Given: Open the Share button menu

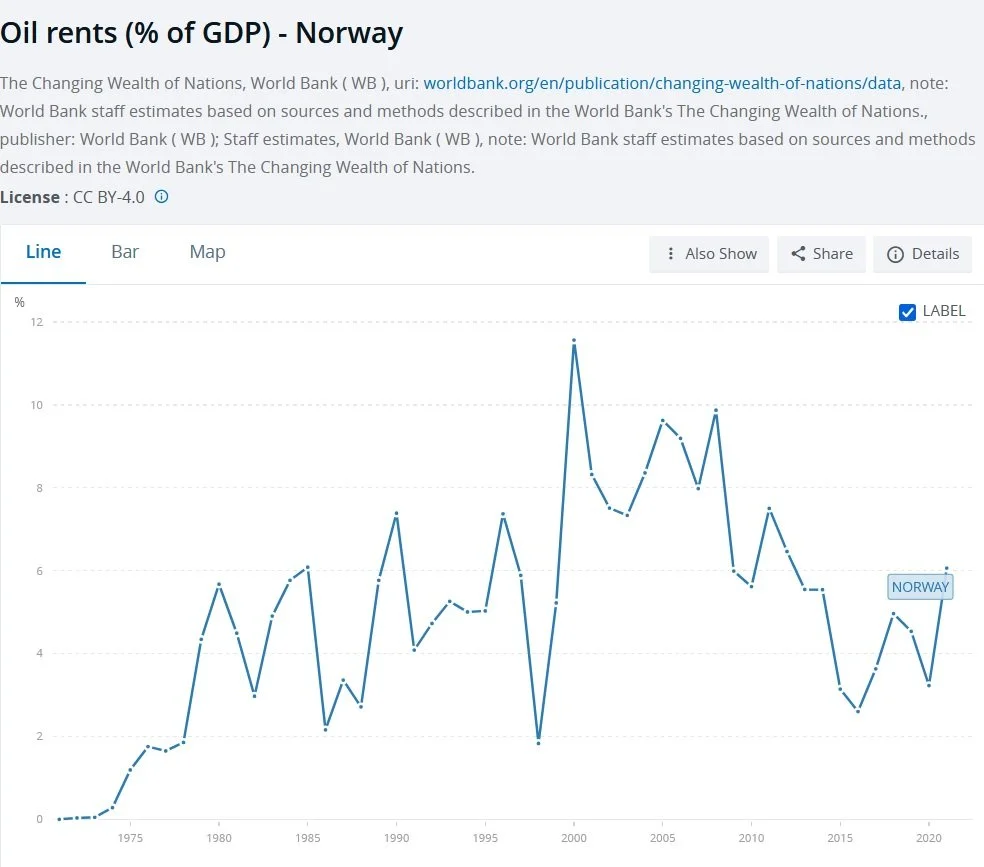Looking at the screenshot, I should point(821,254).
